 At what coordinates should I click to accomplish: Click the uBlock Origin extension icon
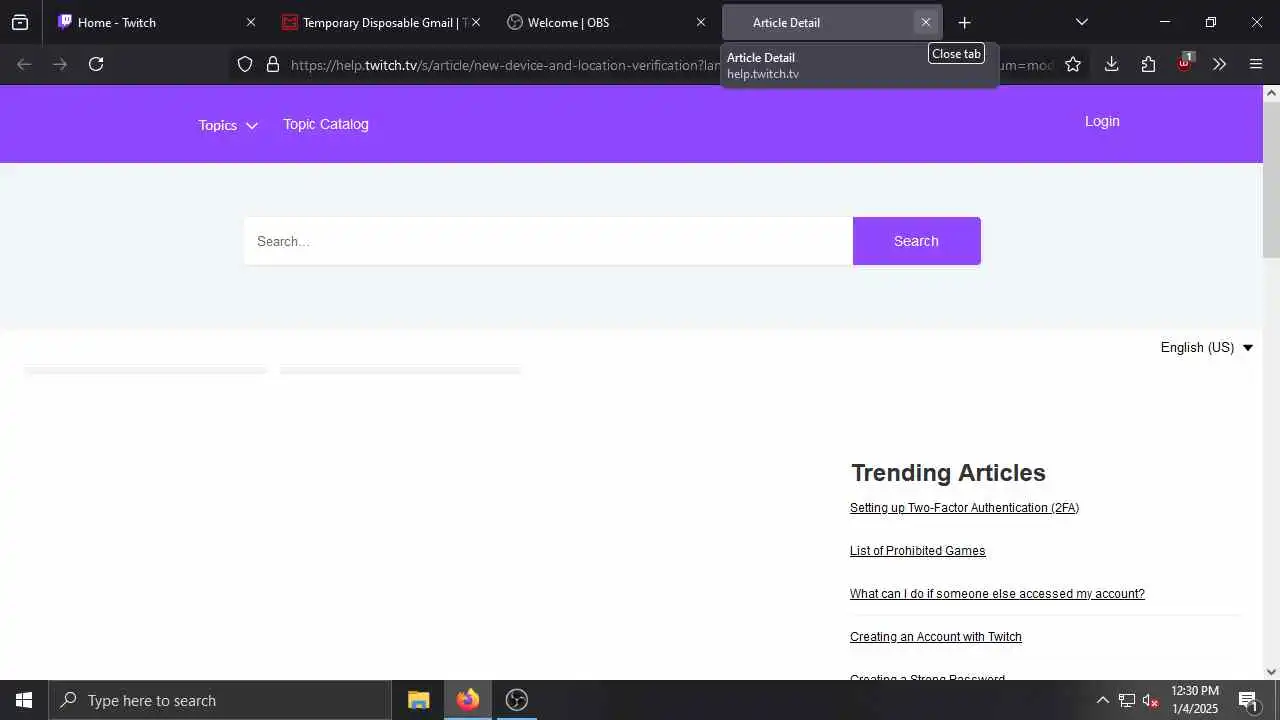(x=1185, y=62)
